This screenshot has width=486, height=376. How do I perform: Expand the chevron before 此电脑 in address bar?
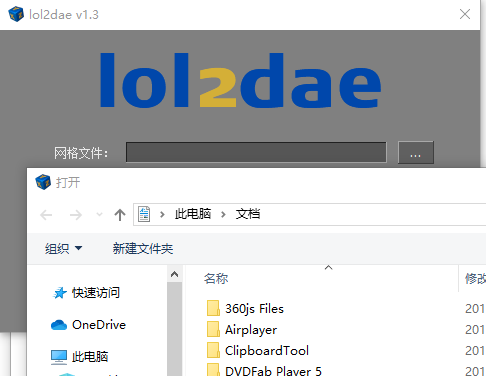[162, 215]
